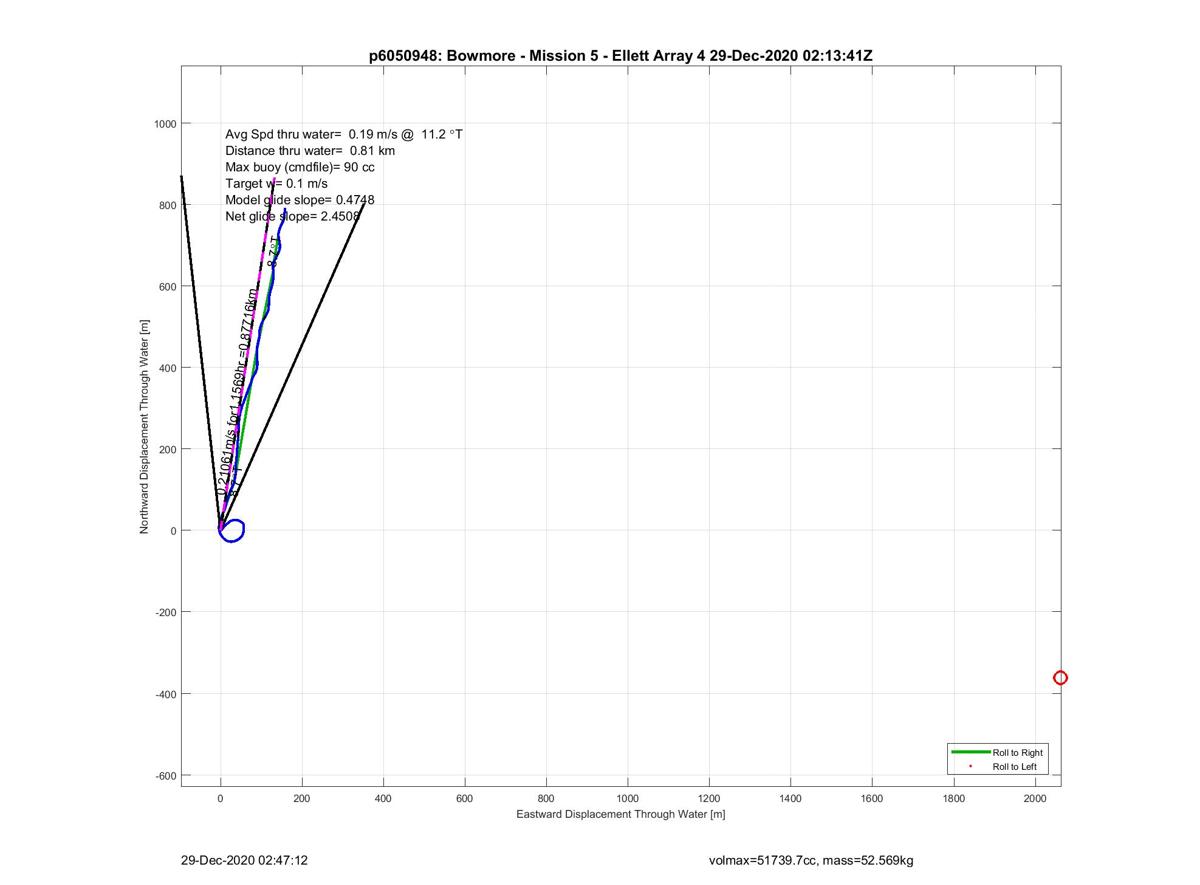Click the 1000 tick on the eastward axis

pos(628,799)
